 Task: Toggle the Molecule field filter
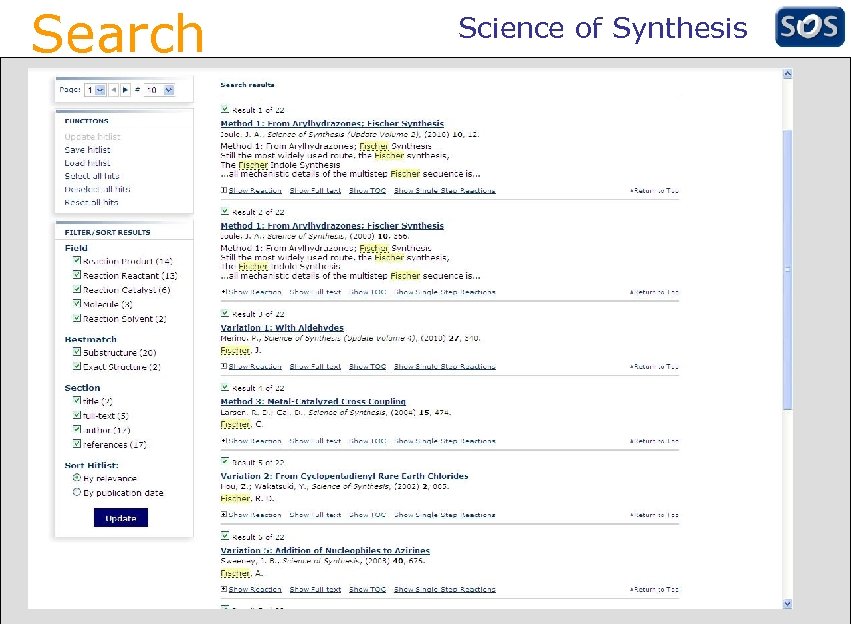point(77,303)
